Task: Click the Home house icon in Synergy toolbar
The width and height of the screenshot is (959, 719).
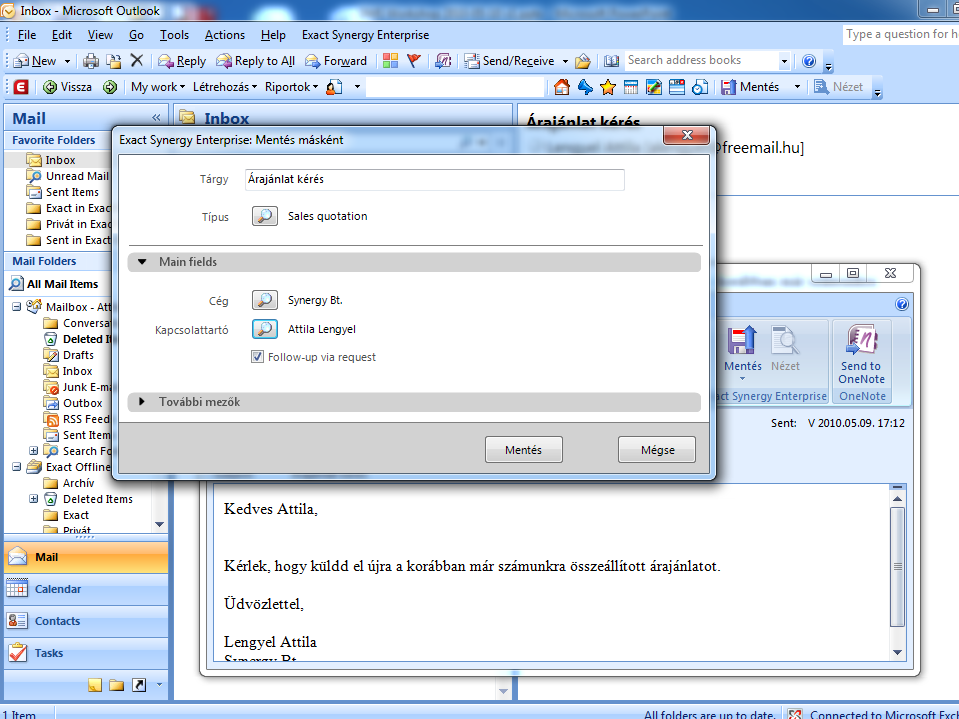Action: [x=561, y=87]
